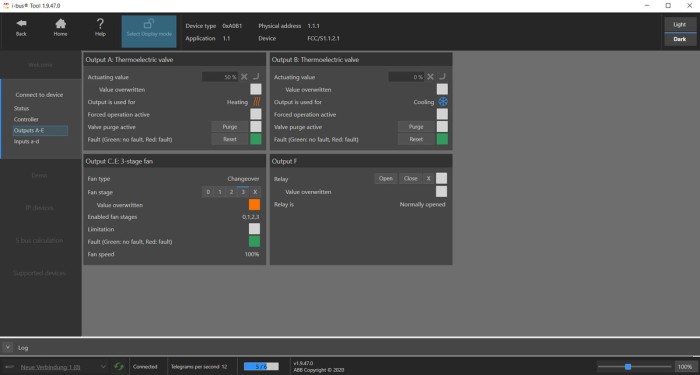Open the Output F relay

tap(386, 179)
